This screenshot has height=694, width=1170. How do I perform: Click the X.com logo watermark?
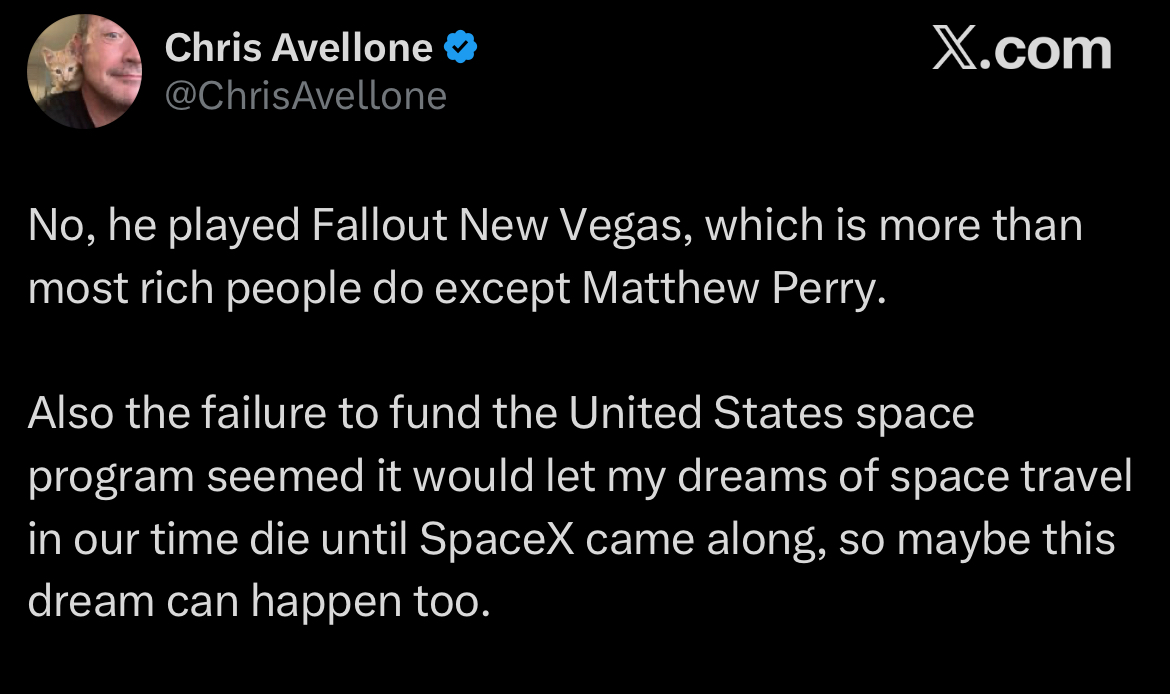pyautogui.click(x=1021, y=49)
